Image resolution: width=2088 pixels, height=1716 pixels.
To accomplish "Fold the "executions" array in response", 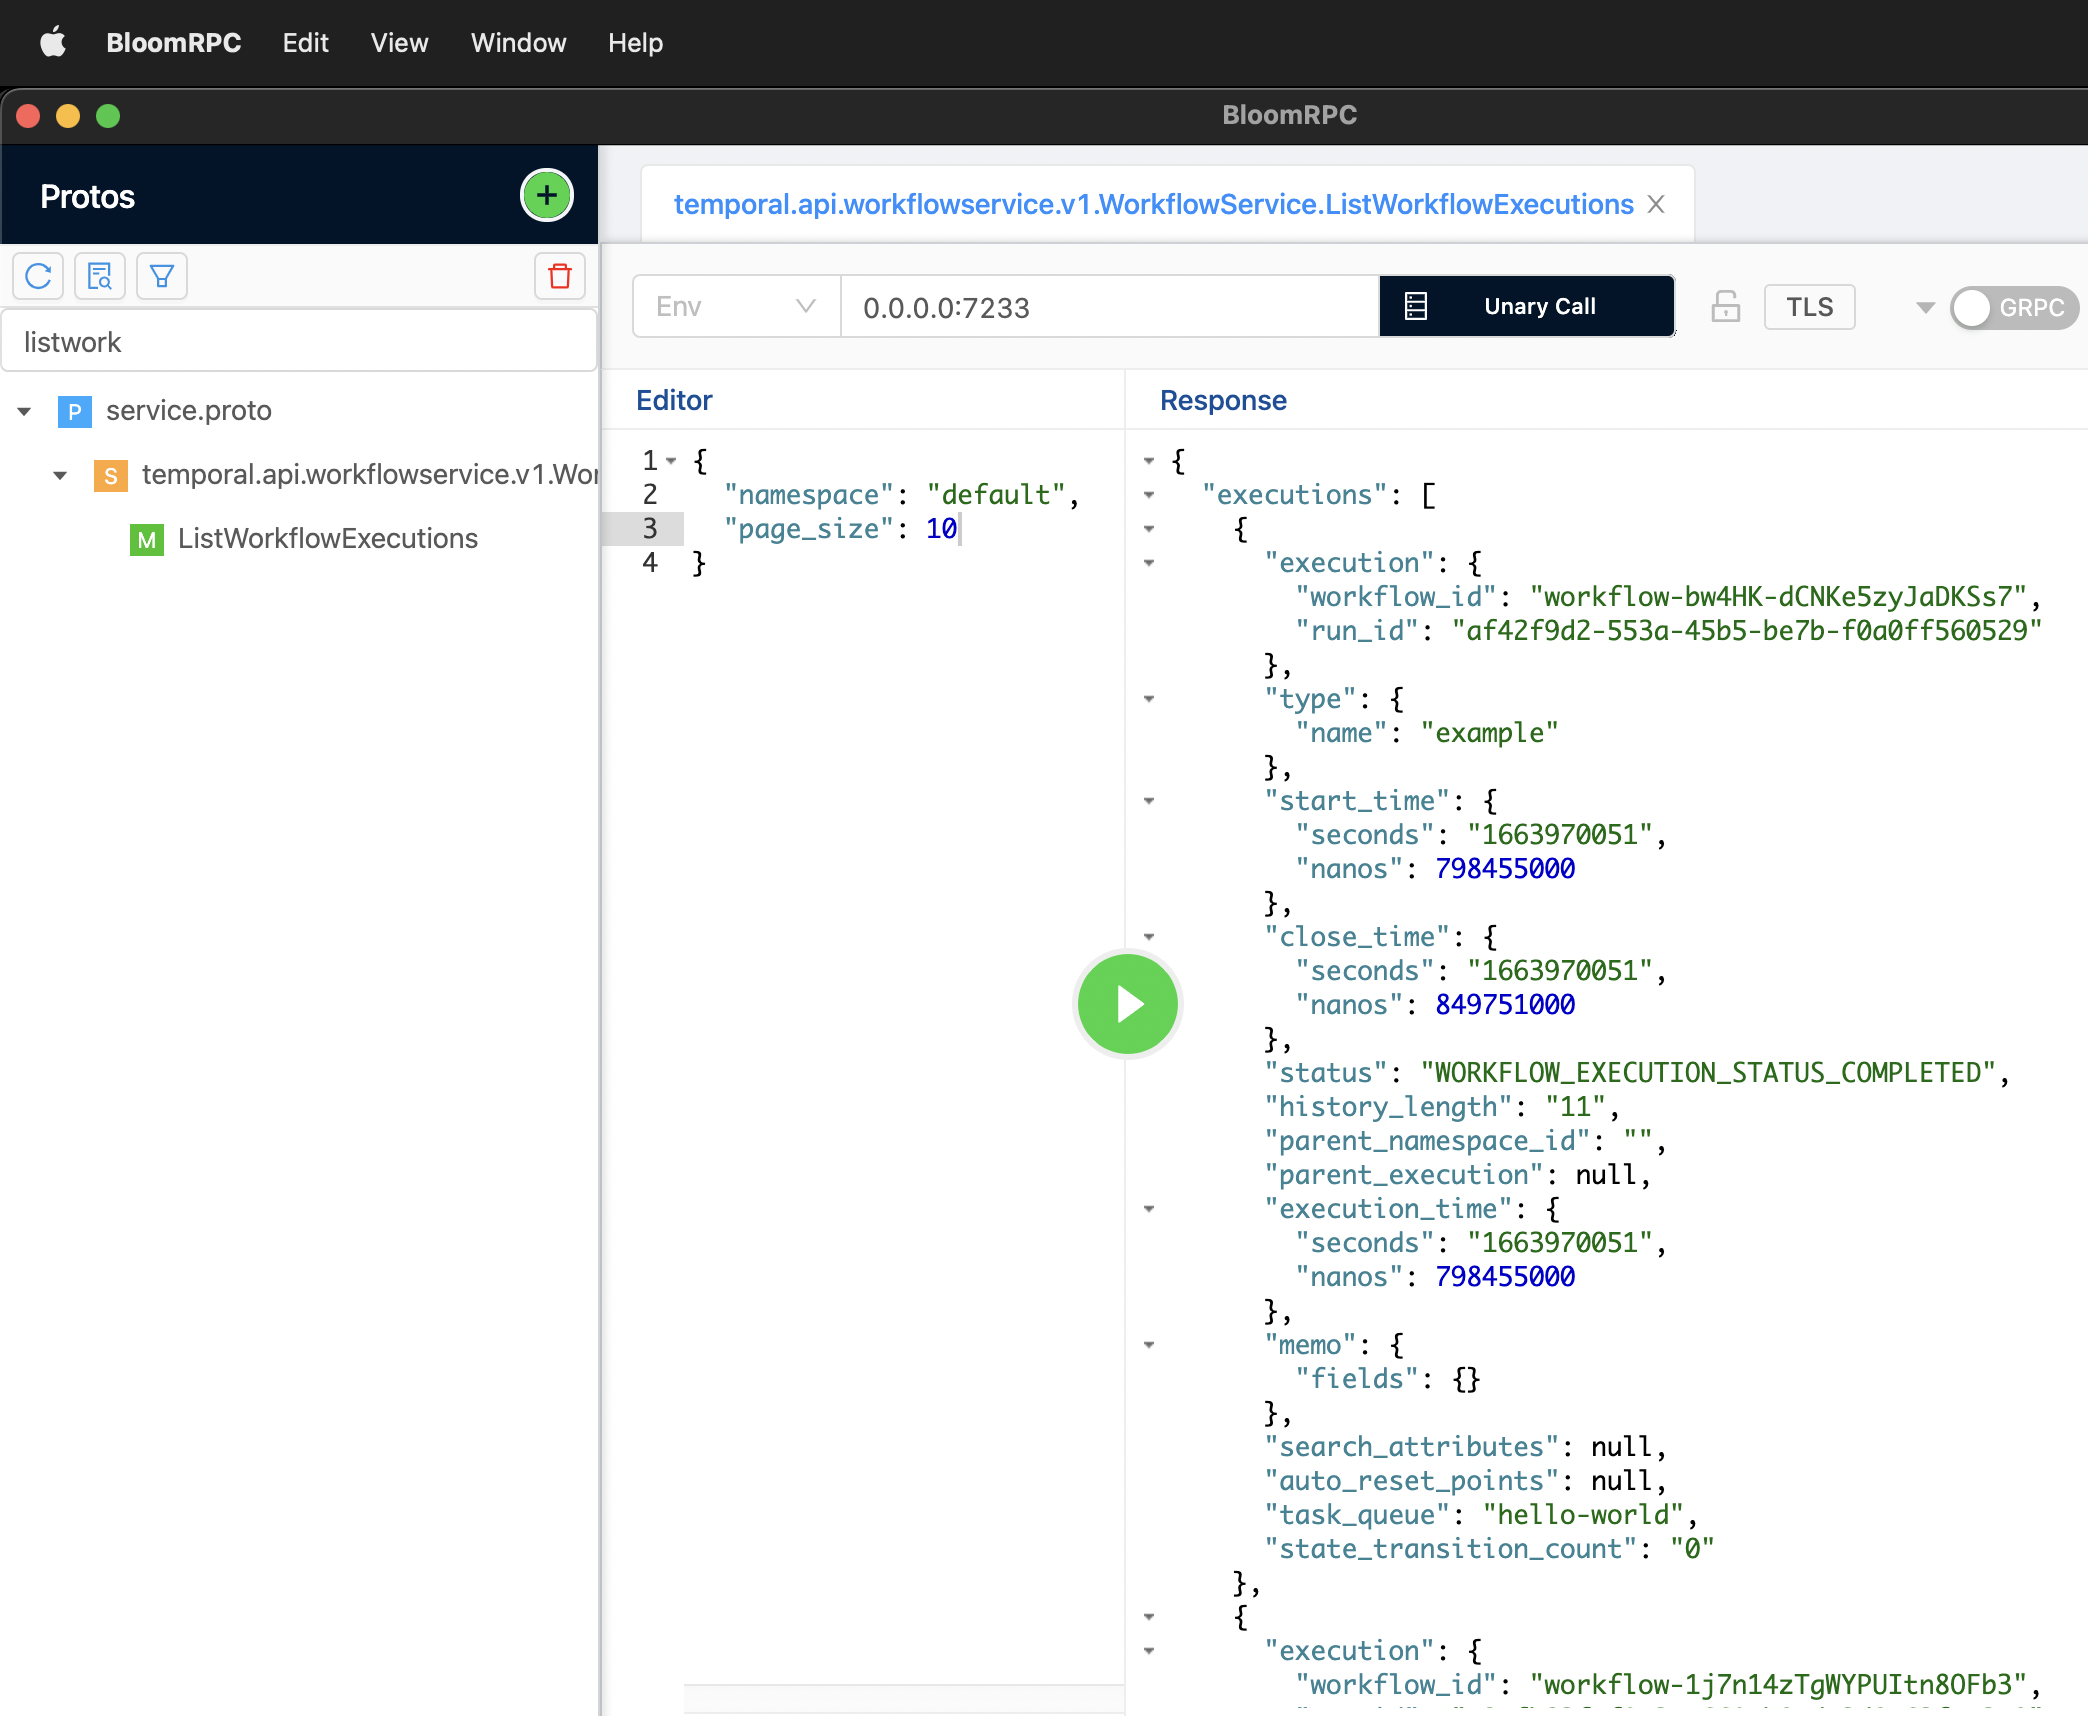I will pyautogui.click(x=1149, y=495).
